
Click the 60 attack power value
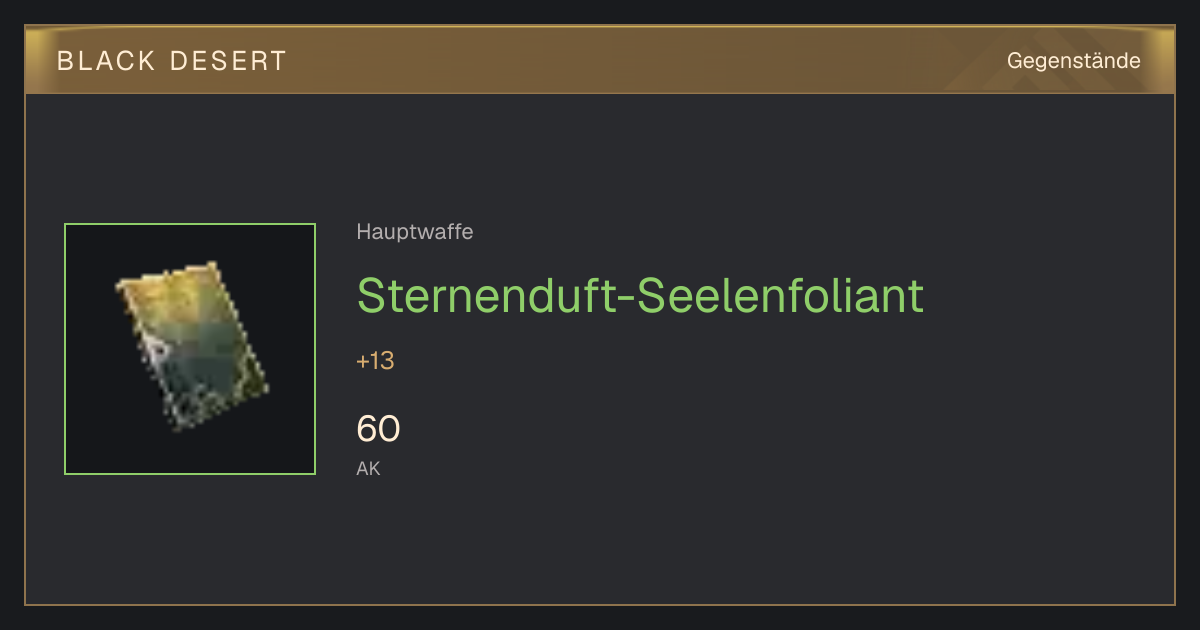(378, 429)
